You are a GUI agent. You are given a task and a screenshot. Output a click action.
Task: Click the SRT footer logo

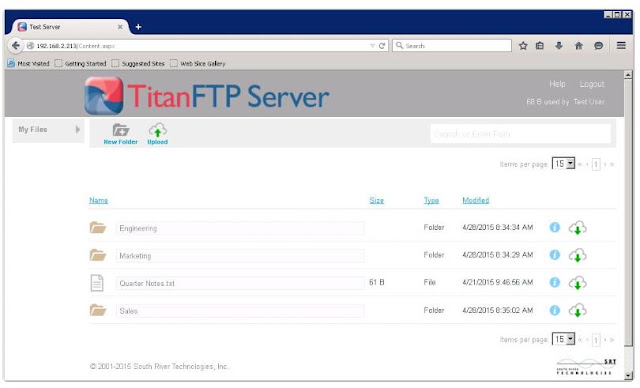[587, 366]
